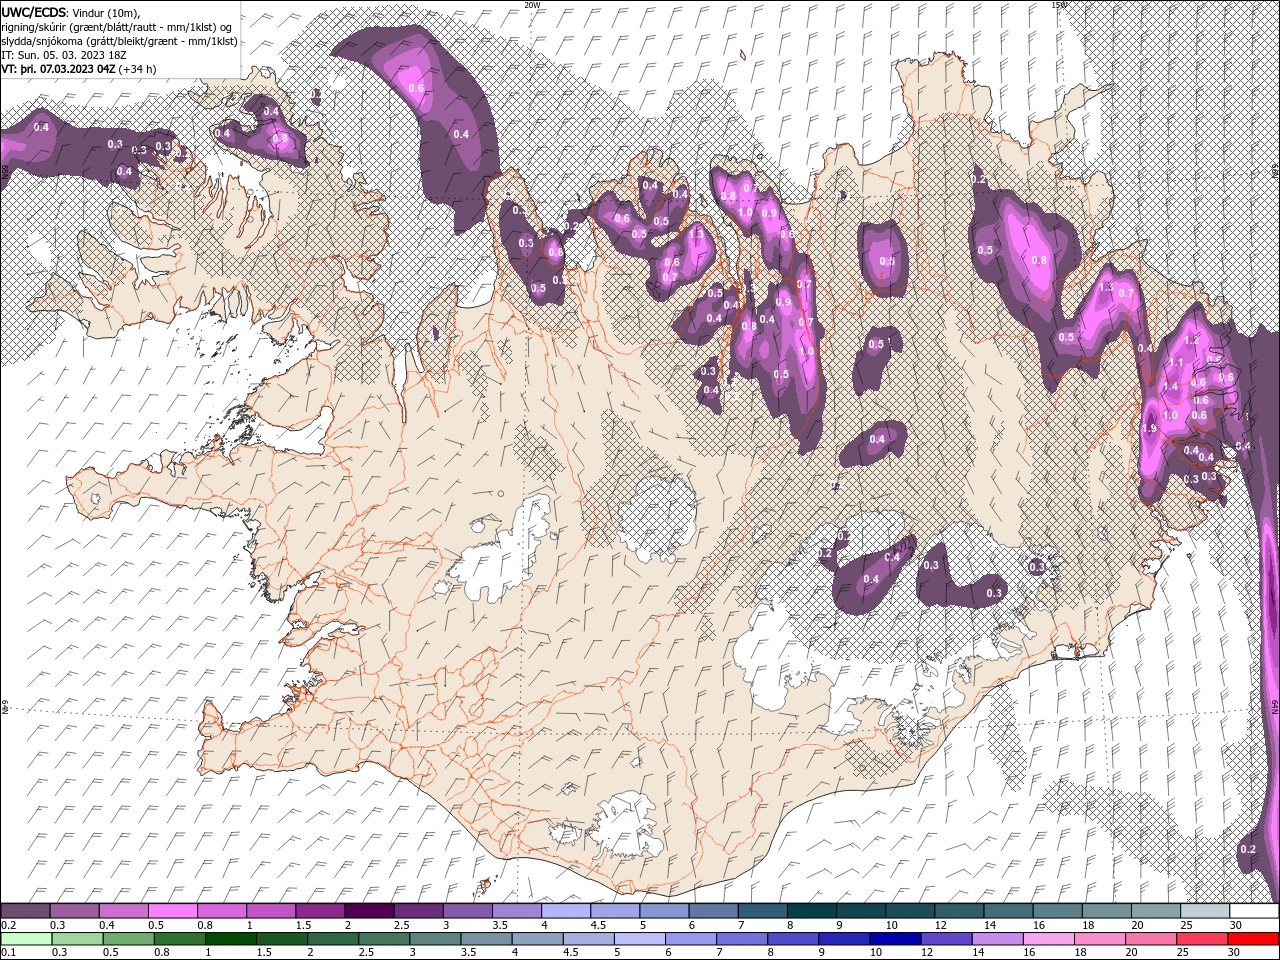Select the darkest green 1 rain legend swatch
1280x960 pixels.
(231, 938)
